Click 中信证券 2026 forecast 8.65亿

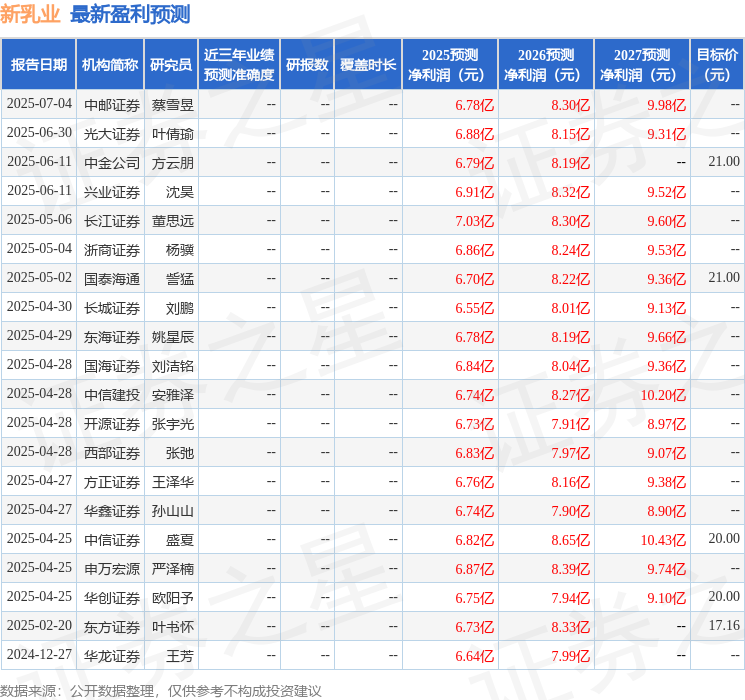570,540
